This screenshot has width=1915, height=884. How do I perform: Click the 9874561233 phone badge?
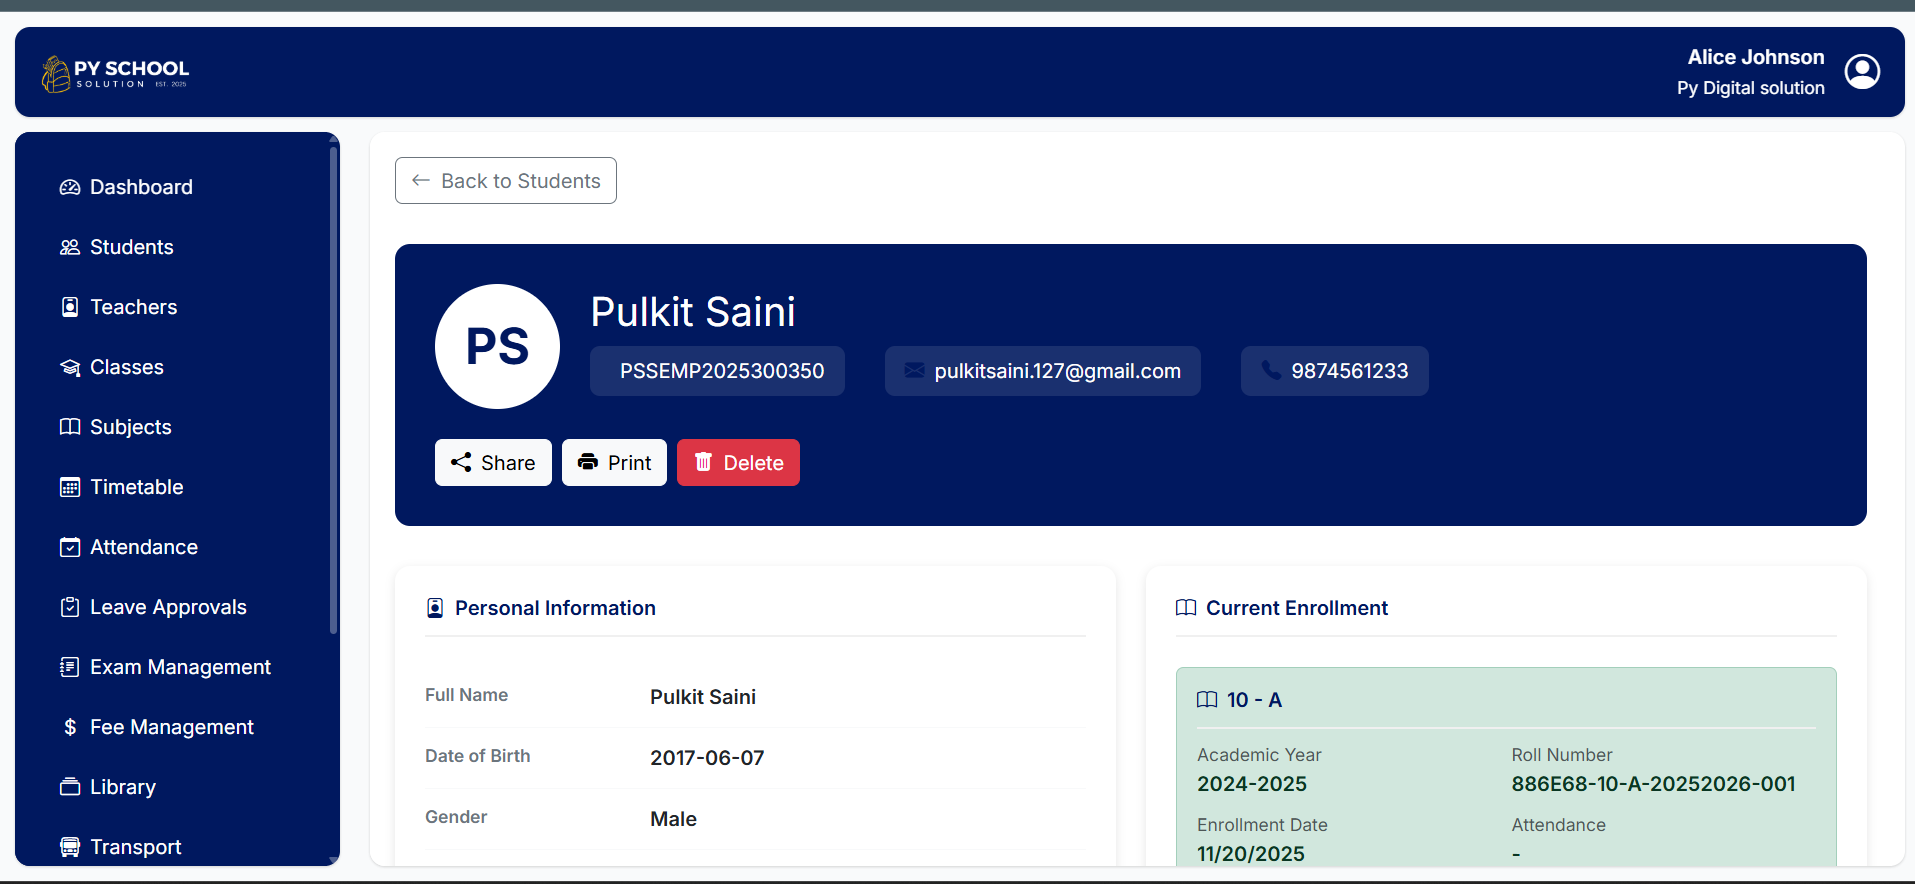[x=1335, y=371]
